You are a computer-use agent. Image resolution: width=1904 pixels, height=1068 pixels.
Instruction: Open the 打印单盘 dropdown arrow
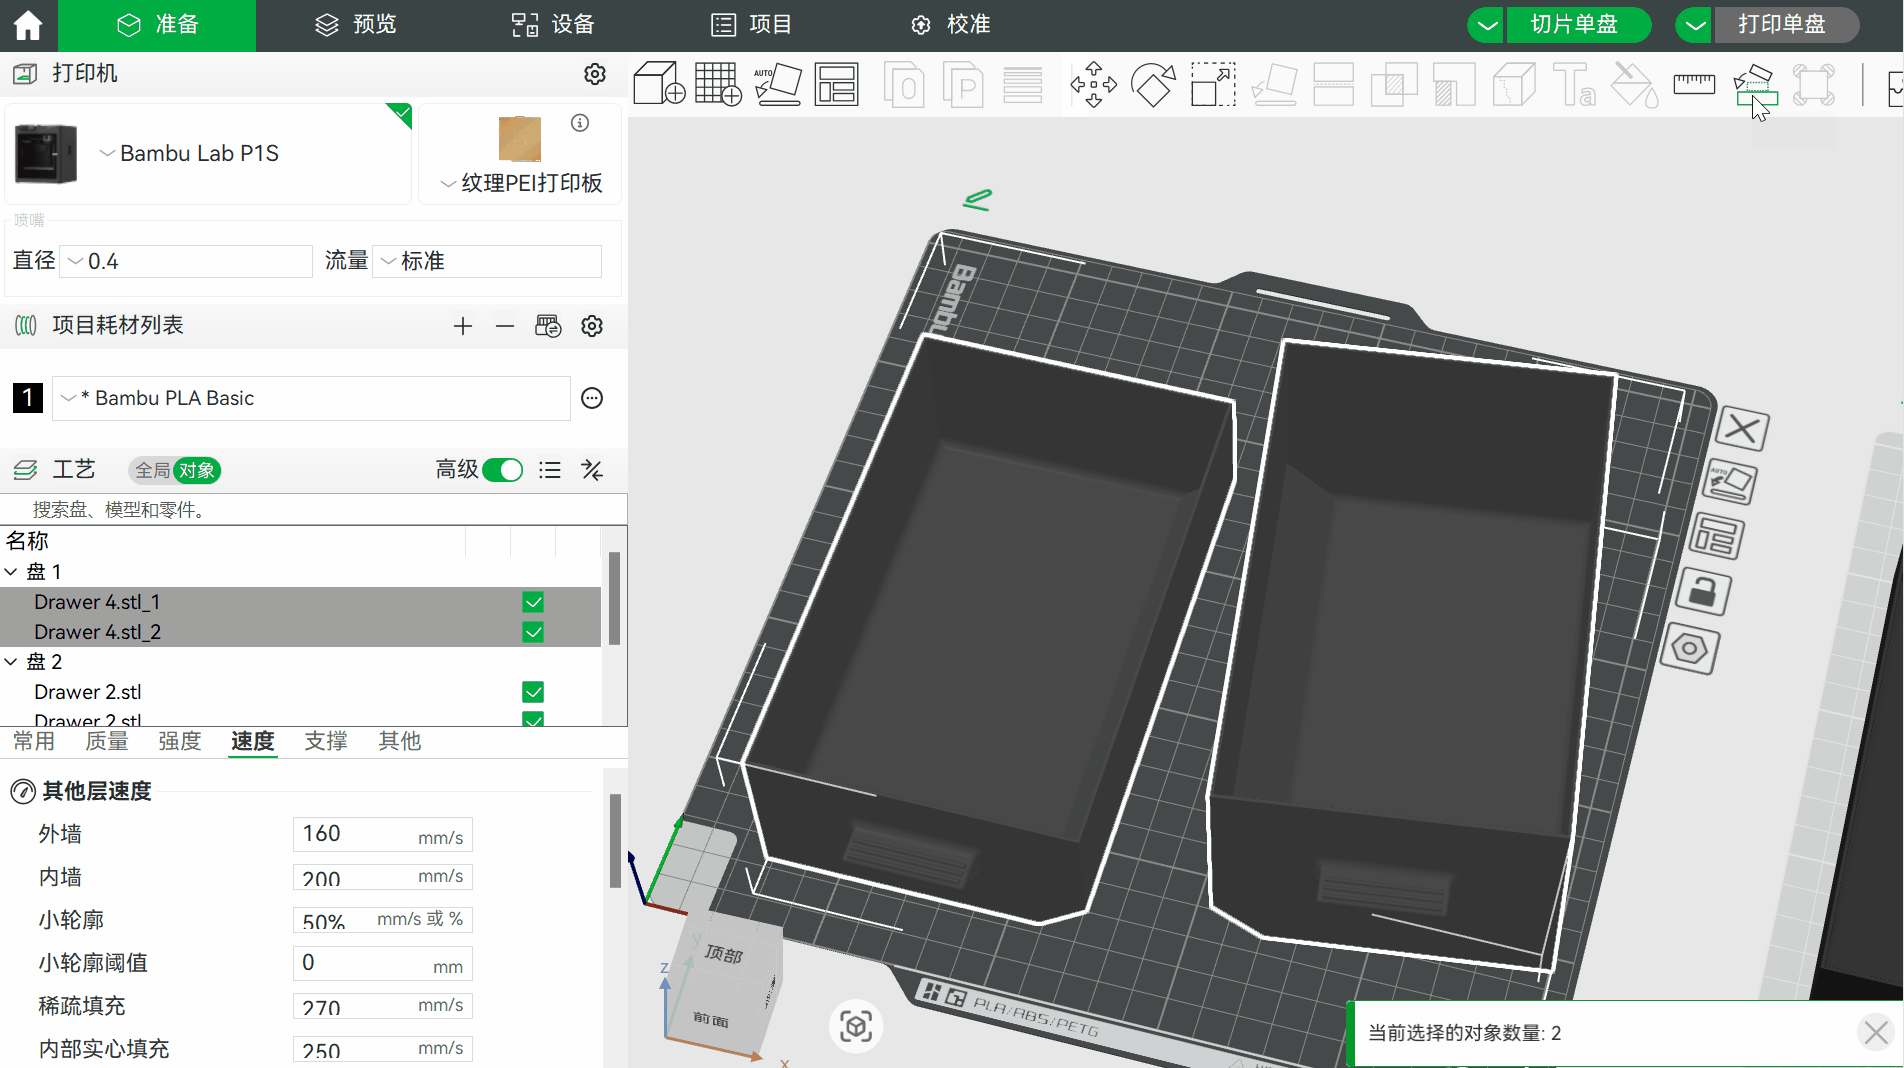point(1695,25)
